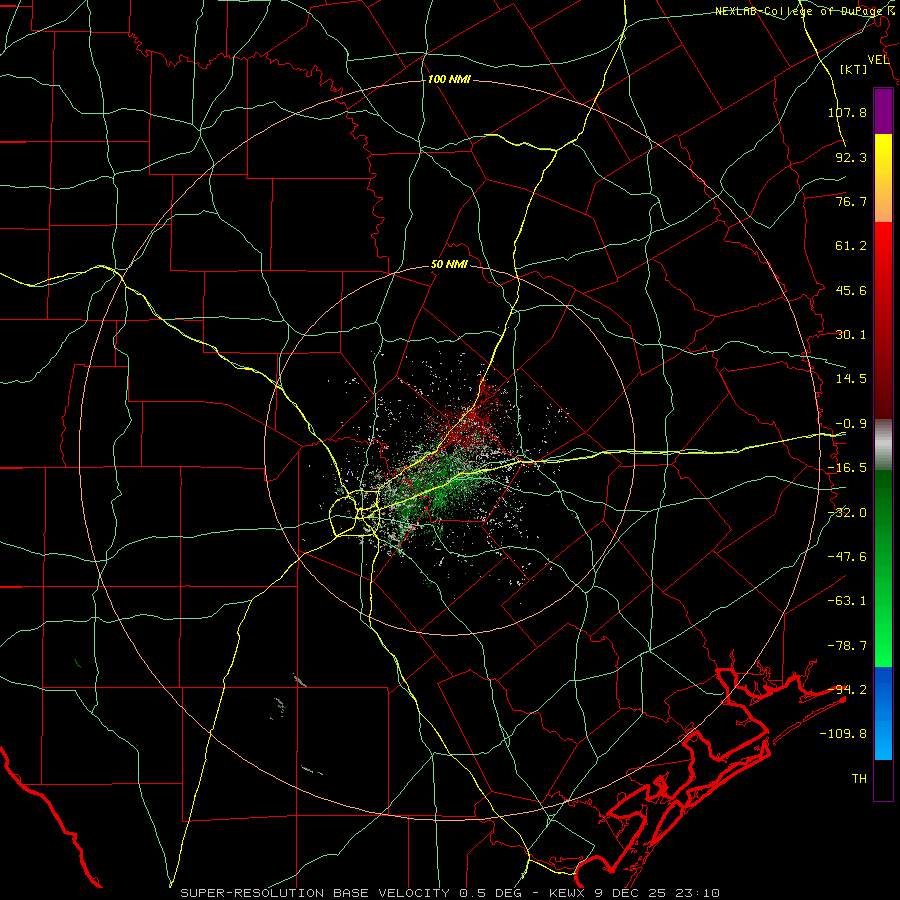900x900 pixels.
Task: Click the 61.2 velocity scale value
Action: [x=851, y=246]
